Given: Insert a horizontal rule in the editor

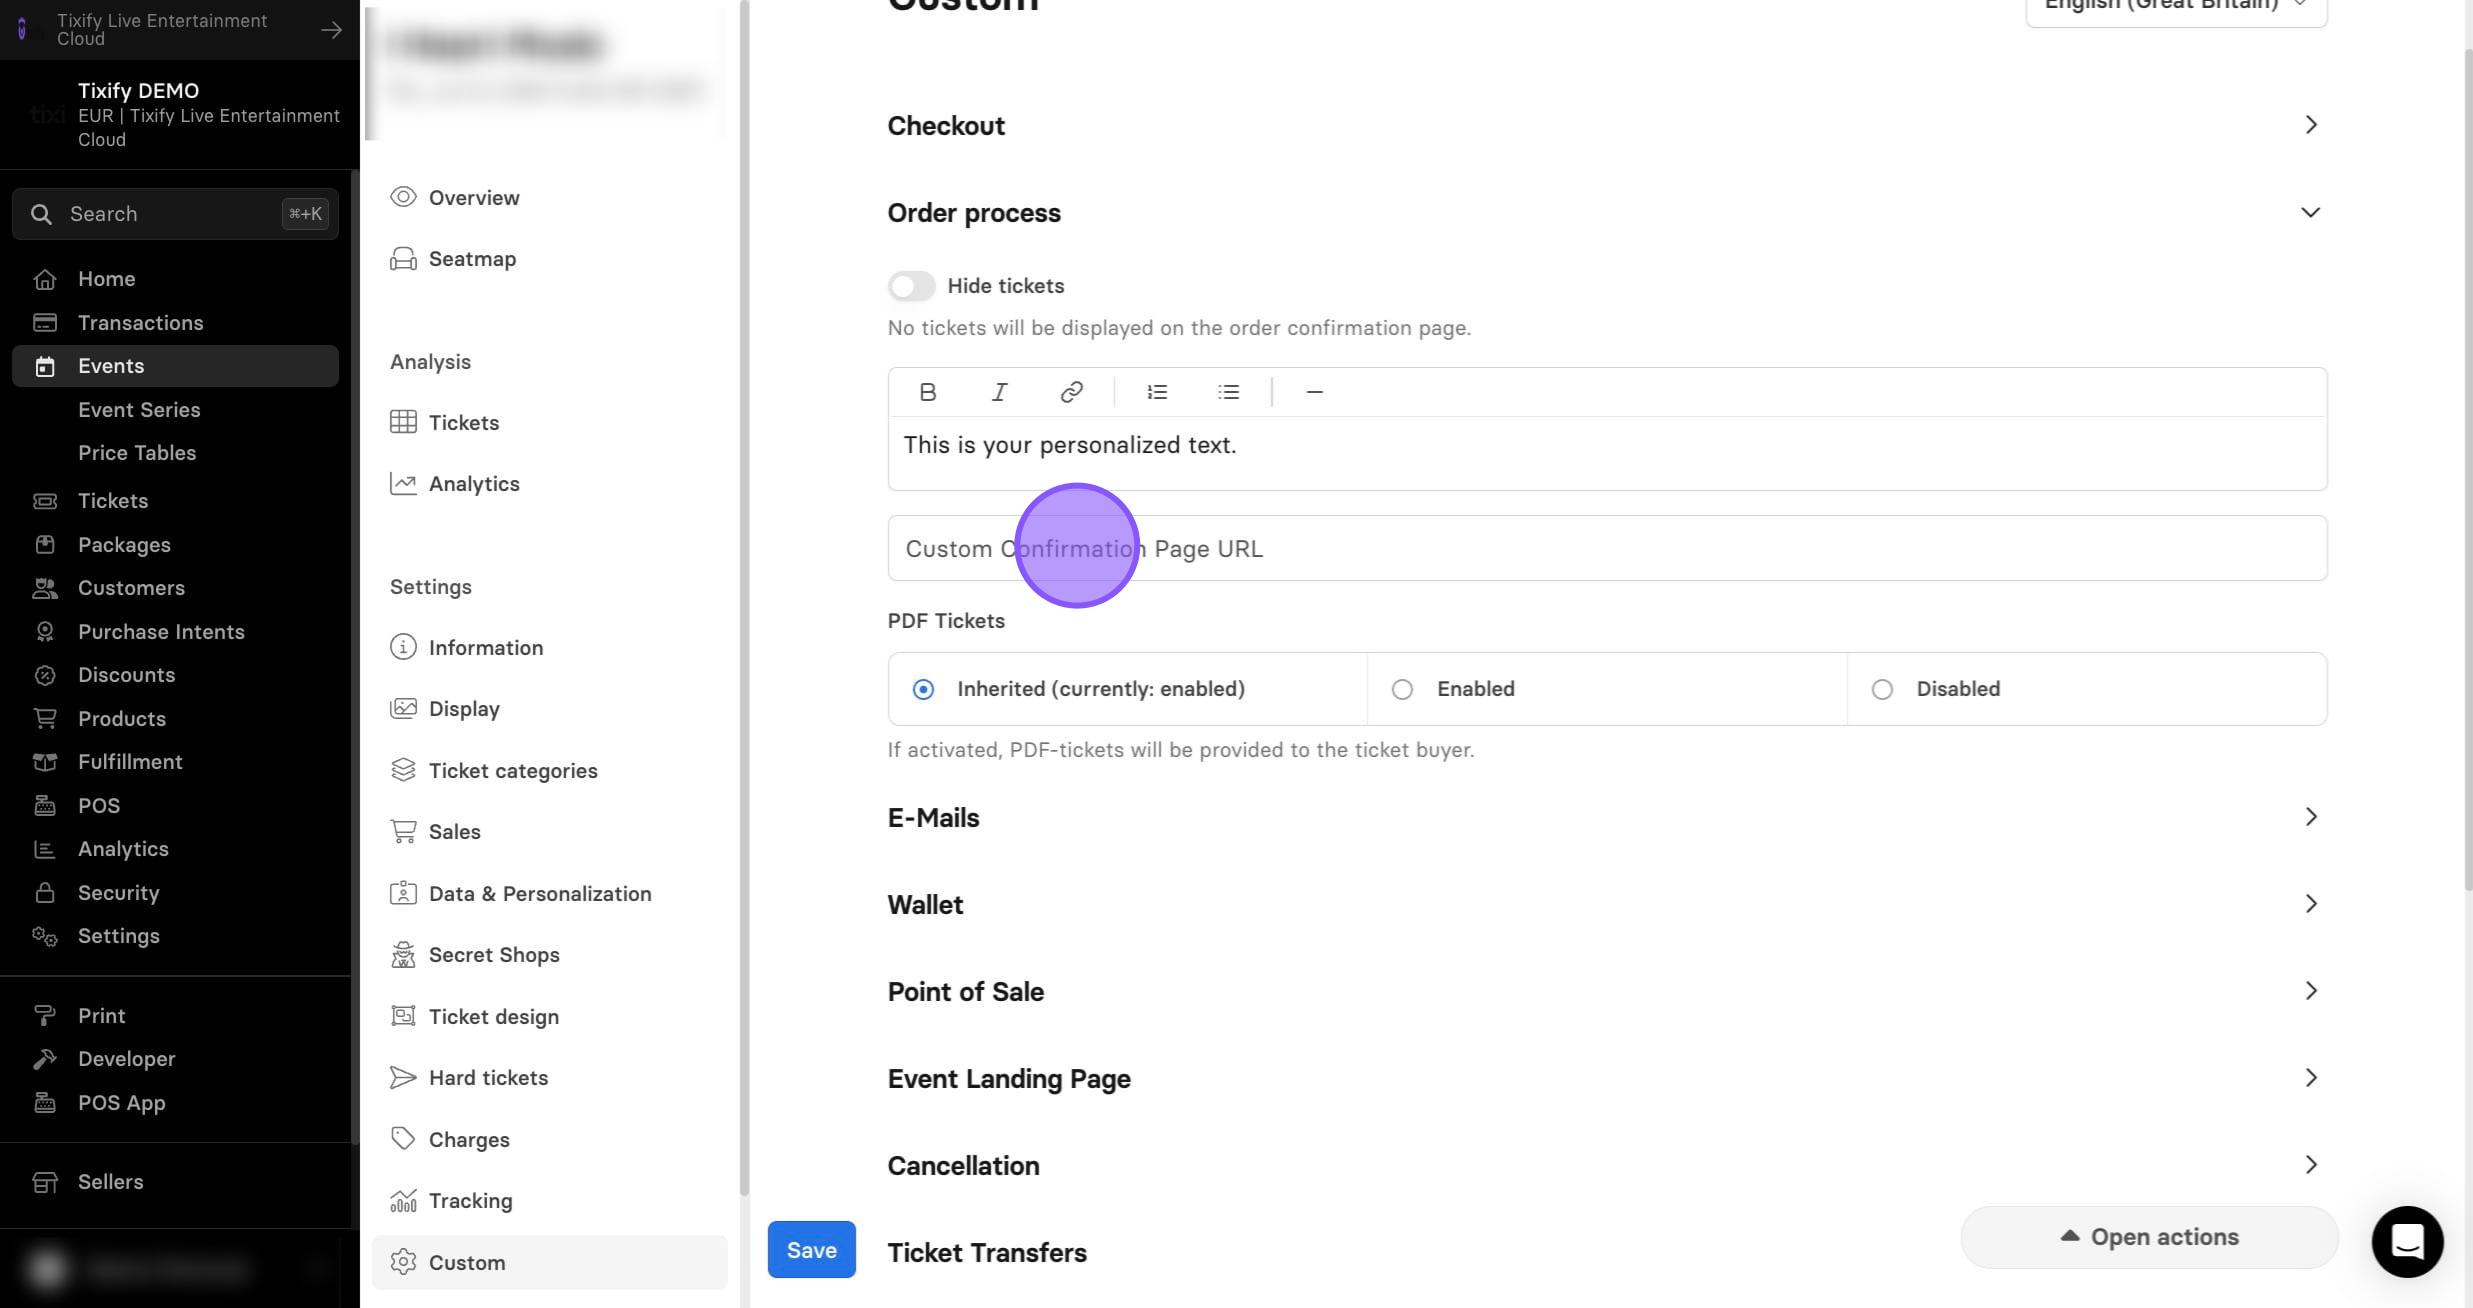Looking at the screenshot, I should click(x=1314, y=392).
